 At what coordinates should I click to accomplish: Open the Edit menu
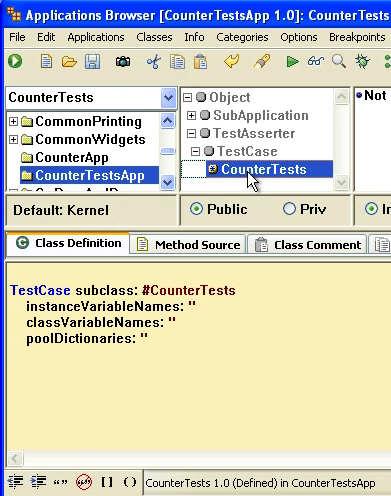[x=46, y=37]
